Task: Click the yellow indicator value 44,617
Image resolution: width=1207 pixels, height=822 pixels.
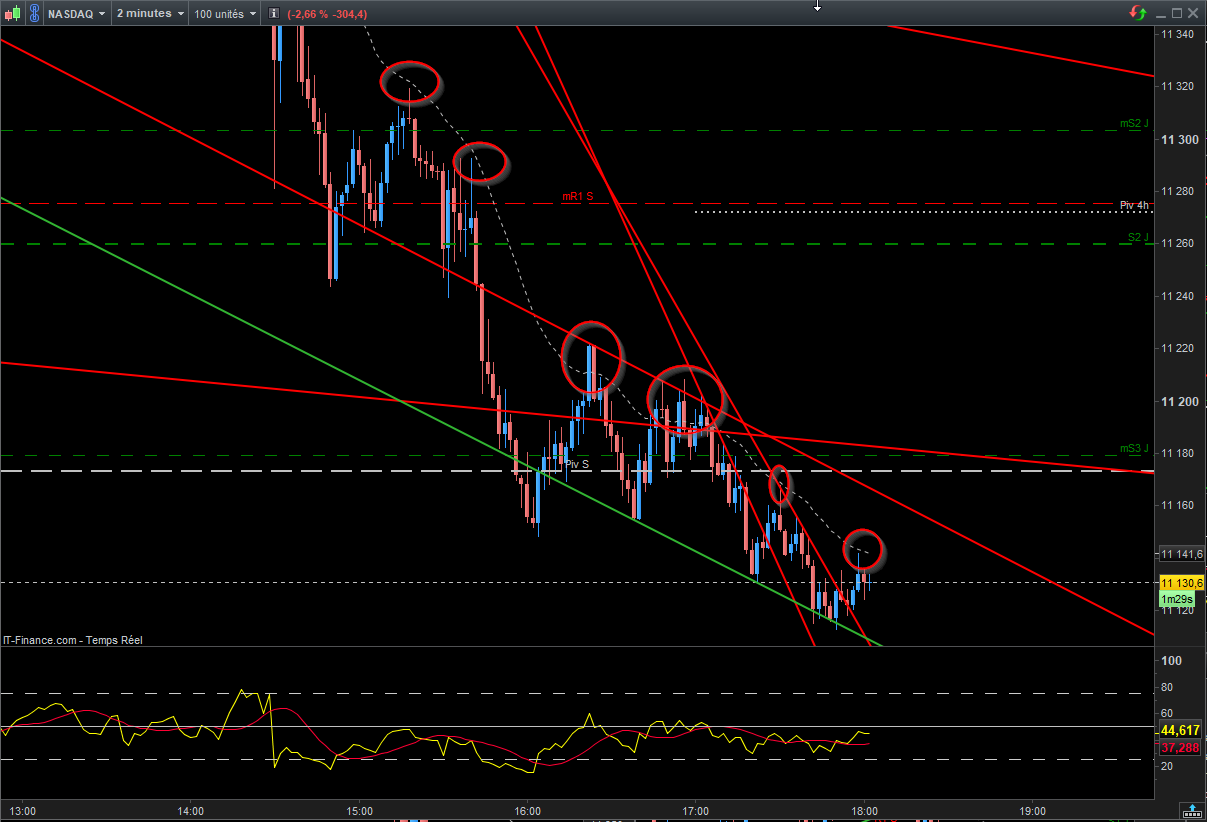Action: point(1179,730)
